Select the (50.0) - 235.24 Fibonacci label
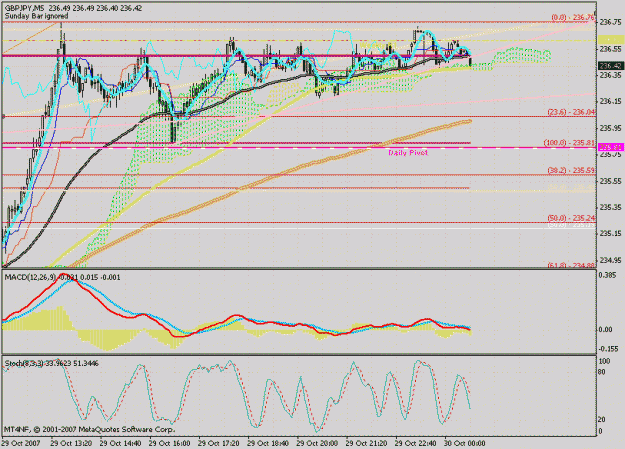Image resolution: width=625 pixels, height=449 pixels. pyautogui.click(x=572, y=218)
